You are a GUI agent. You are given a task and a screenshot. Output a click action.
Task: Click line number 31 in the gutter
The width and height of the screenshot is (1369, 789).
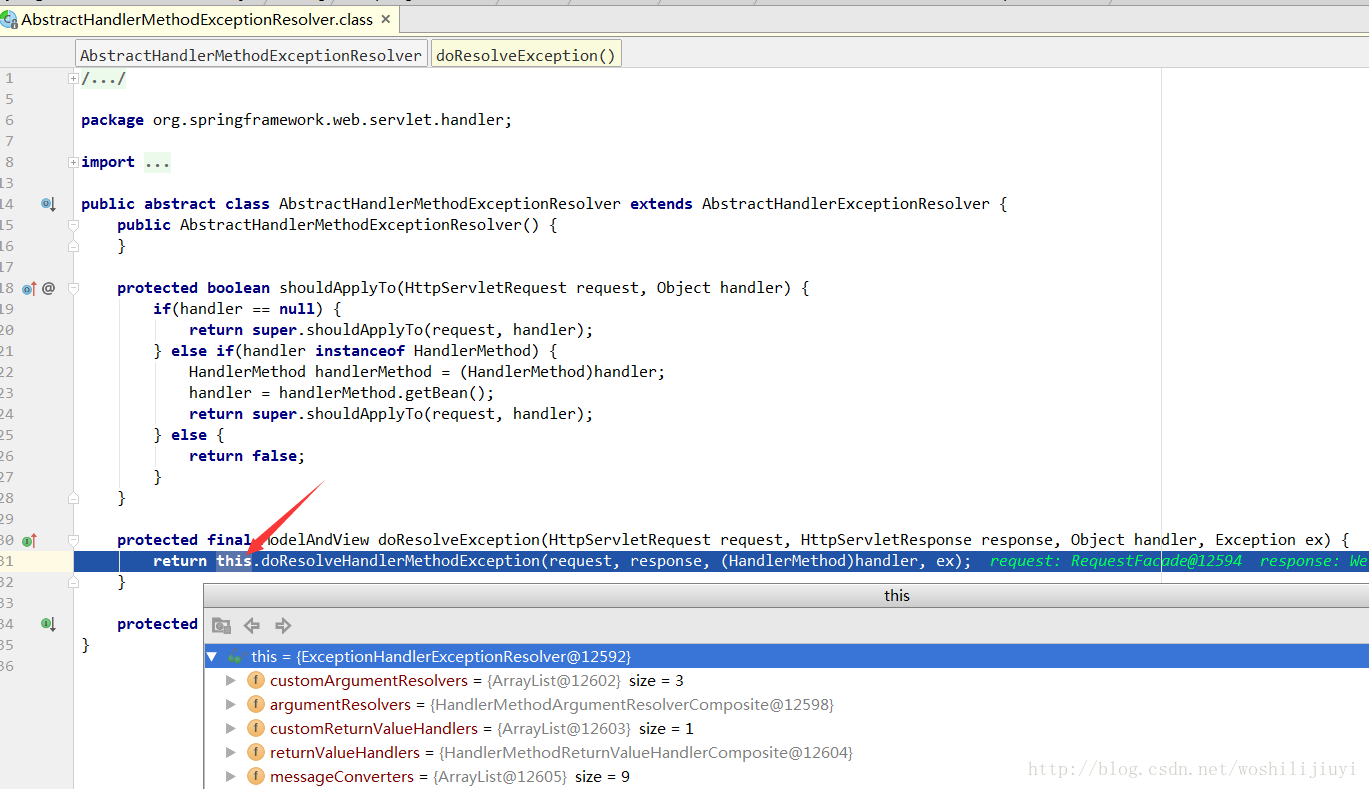click(x=8, y=561)
